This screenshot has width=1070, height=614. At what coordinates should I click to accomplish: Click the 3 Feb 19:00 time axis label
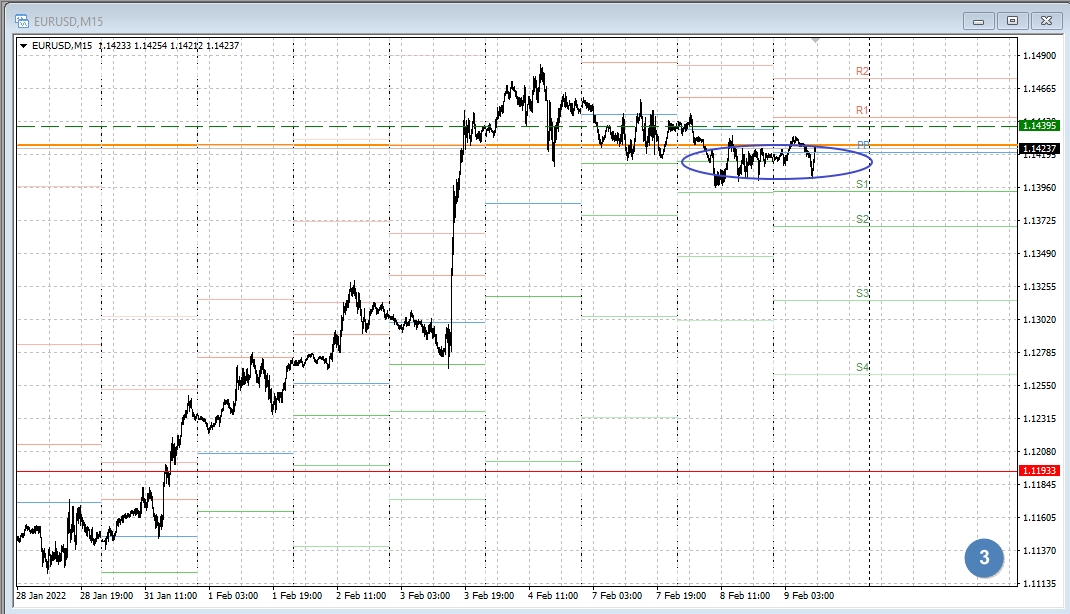[490, 596]
